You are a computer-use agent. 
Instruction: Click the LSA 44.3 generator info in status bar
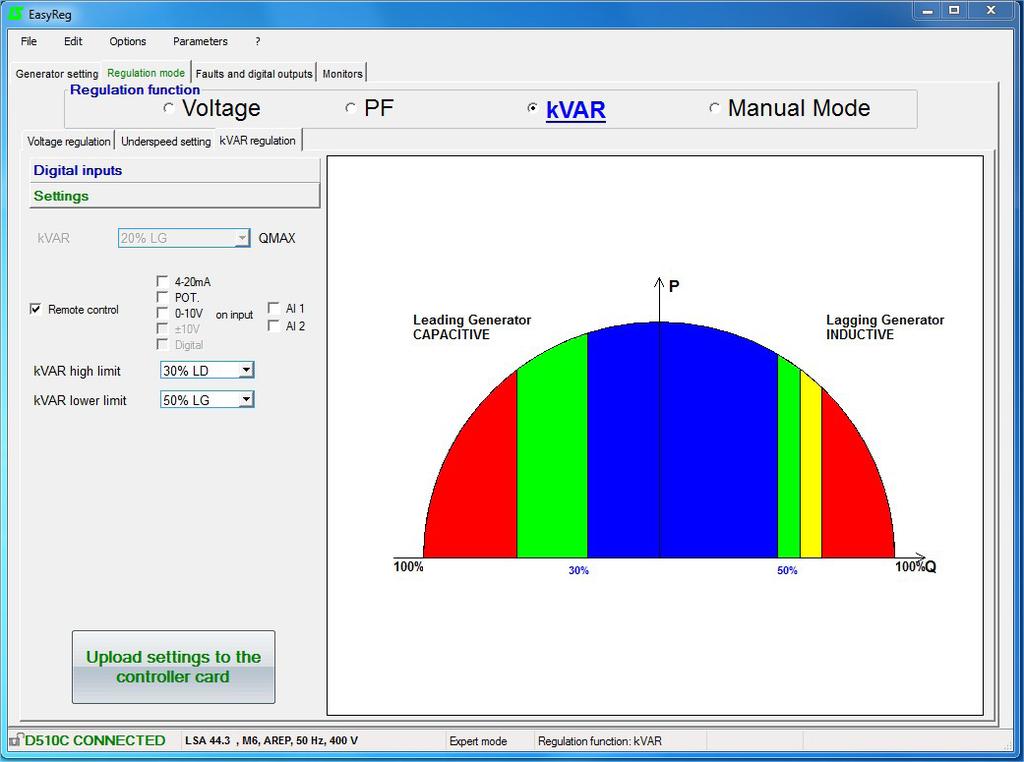click(x=272, y=740)
